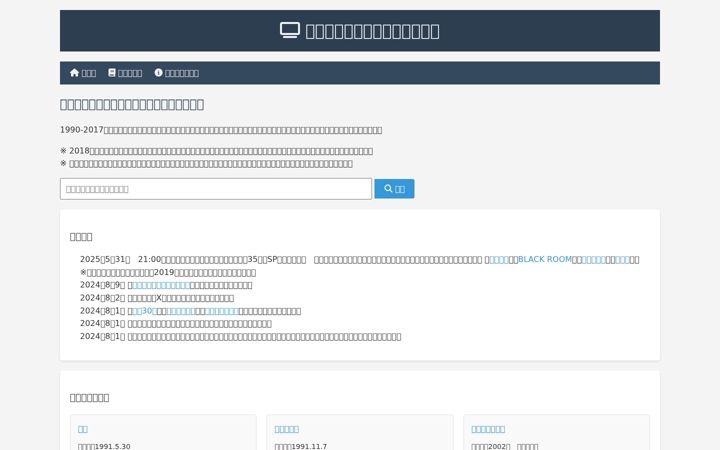Click the paragraph starting with 1990-2017

[x=221, y=130]
